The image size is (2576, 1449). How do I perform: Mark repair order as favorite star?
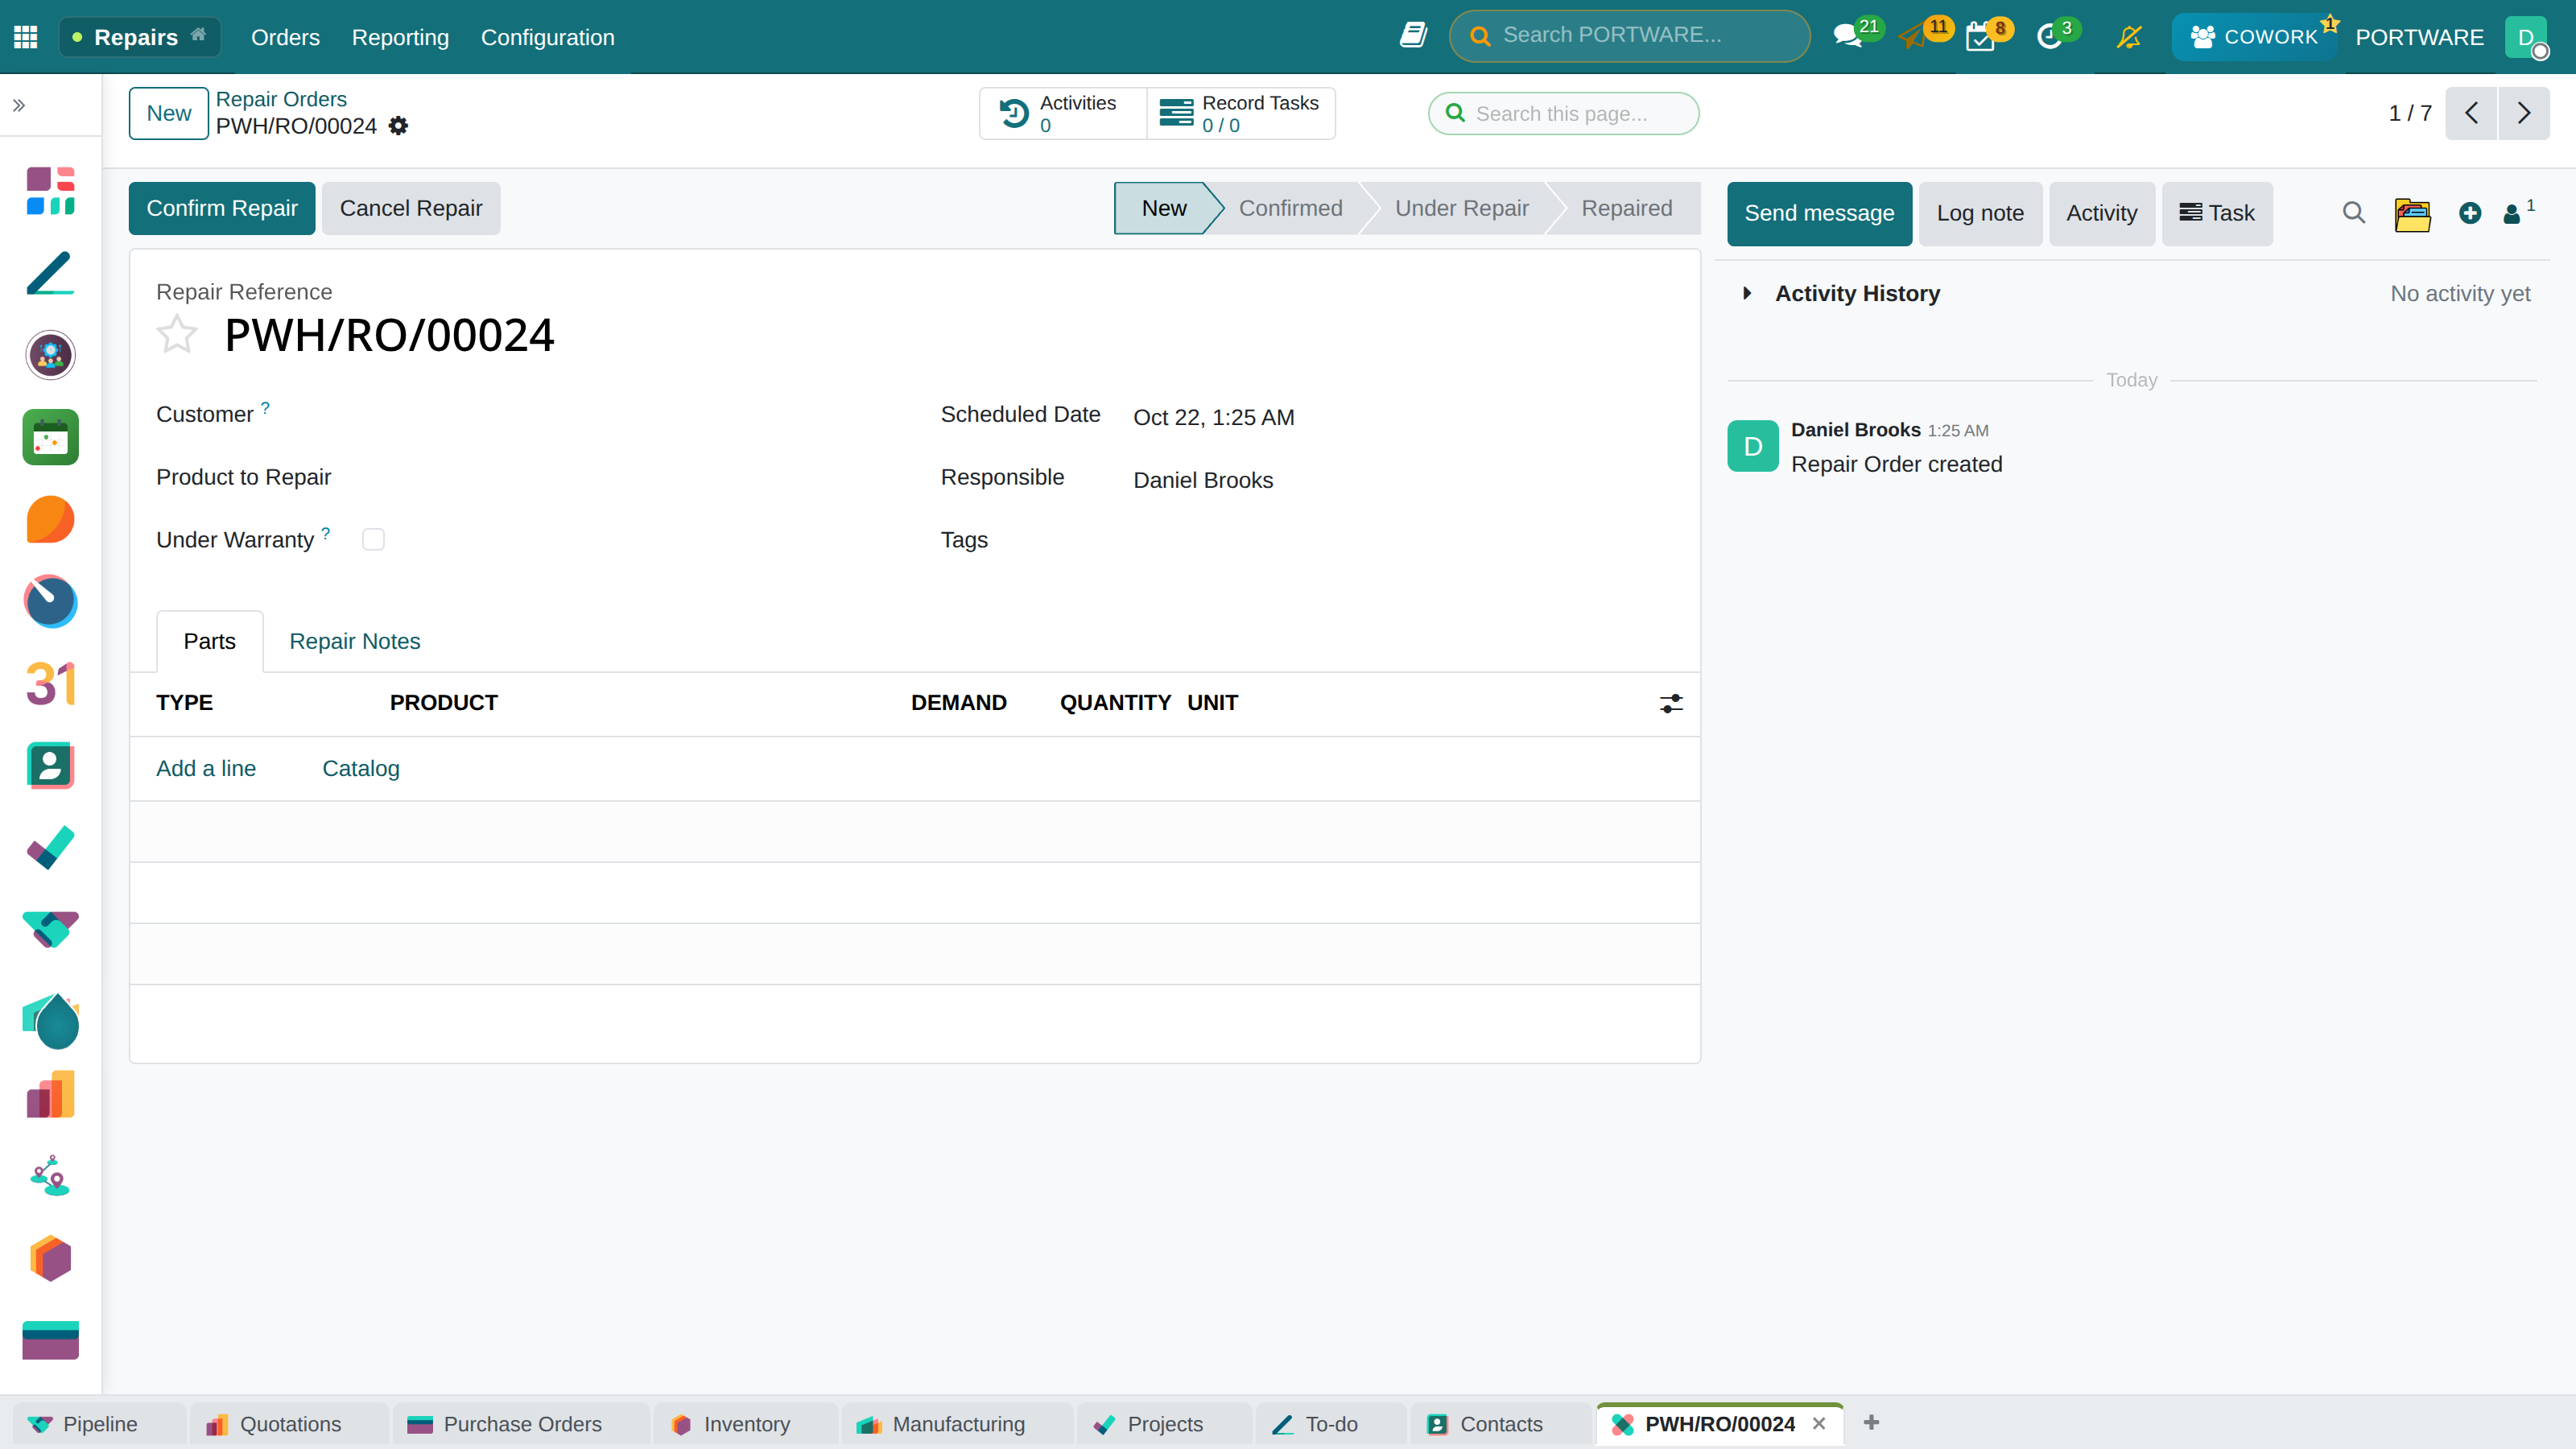click(177, 334)
